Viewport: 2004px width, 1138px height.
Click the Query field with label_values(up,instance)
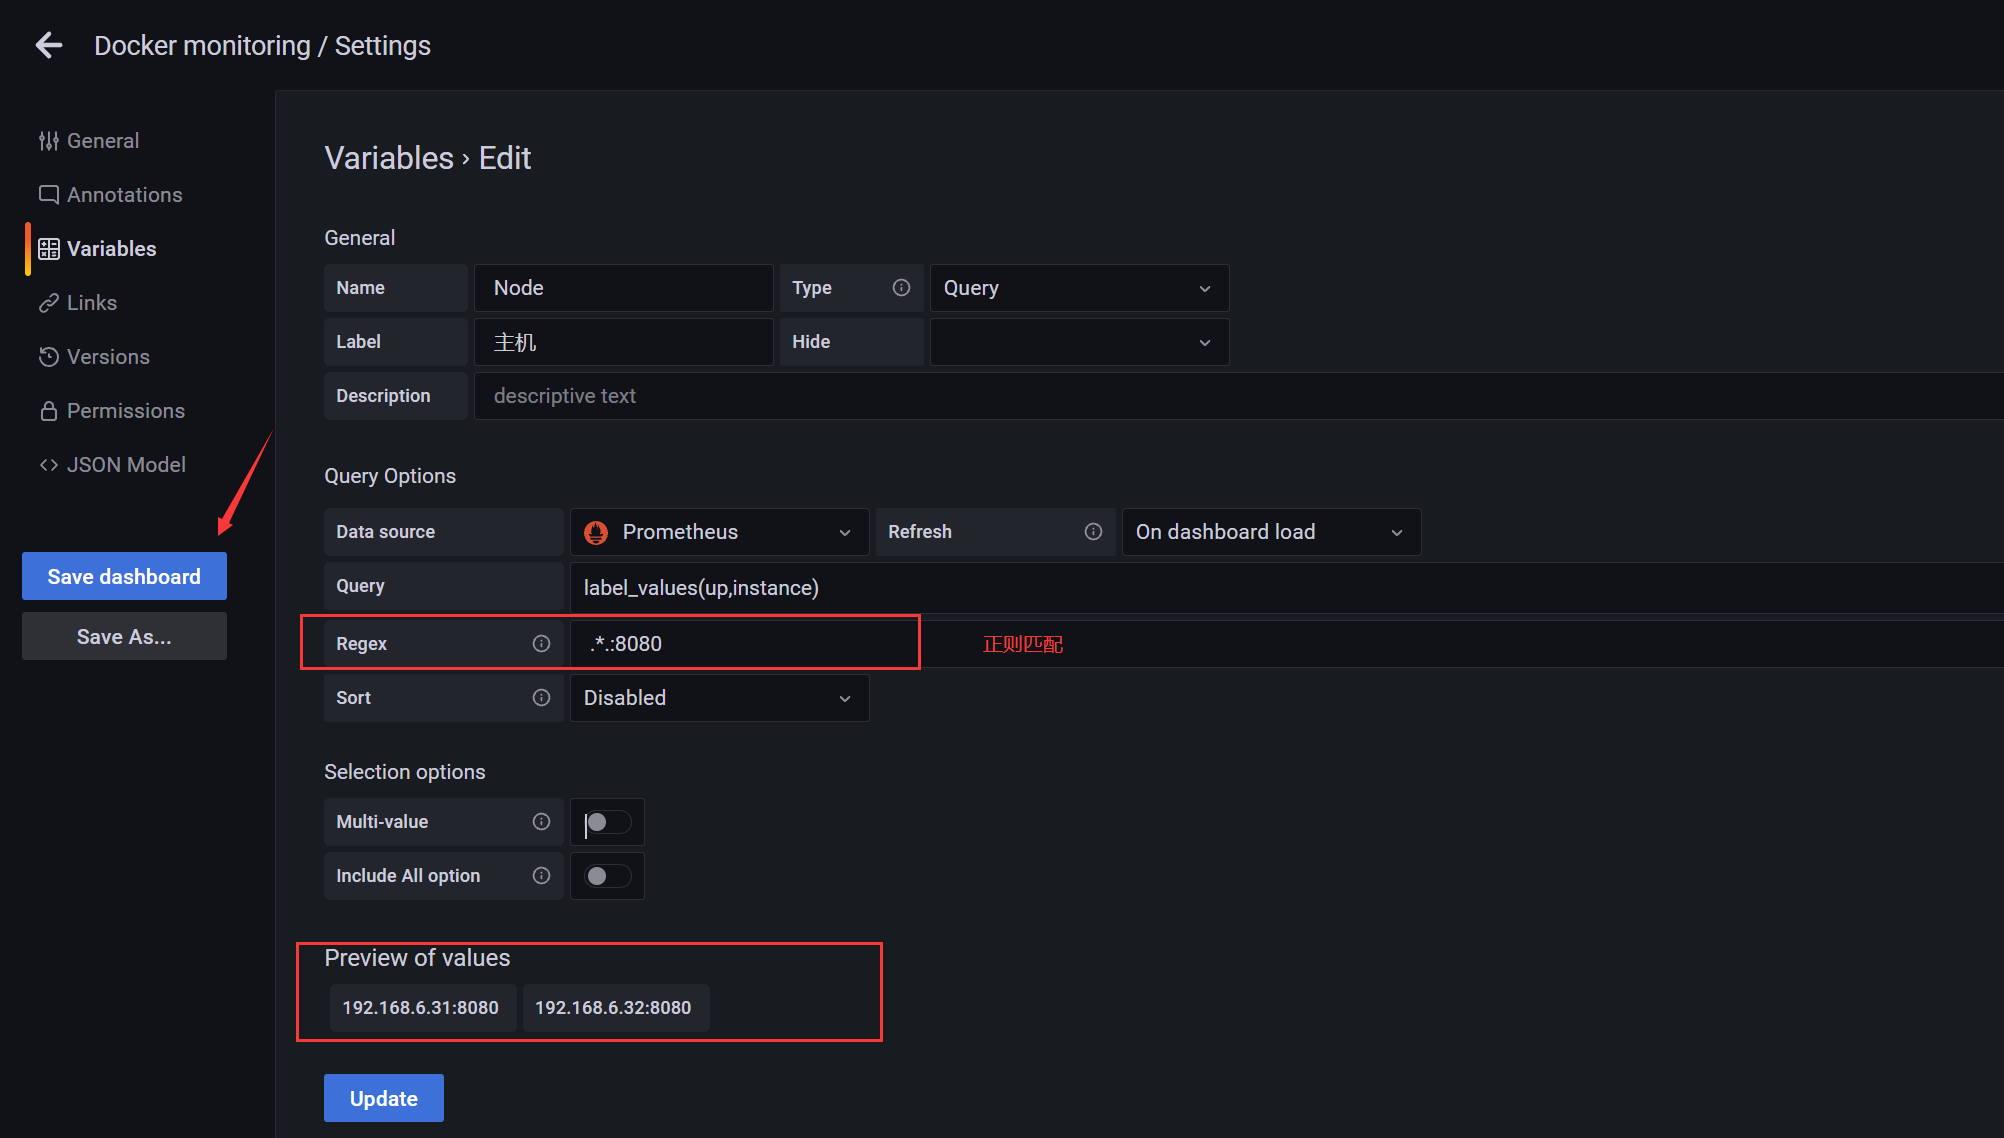pos(1287,587)
